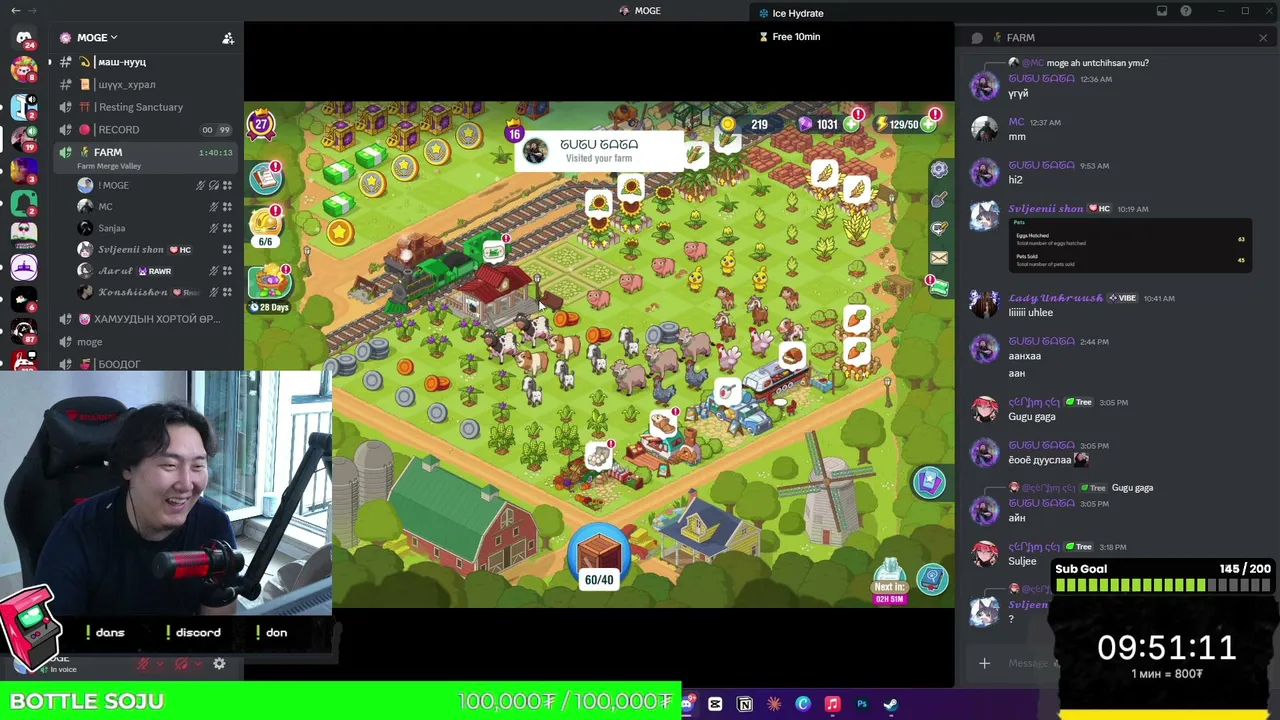
Task: Select user MC in voice list
Action: tap(105, 207)
